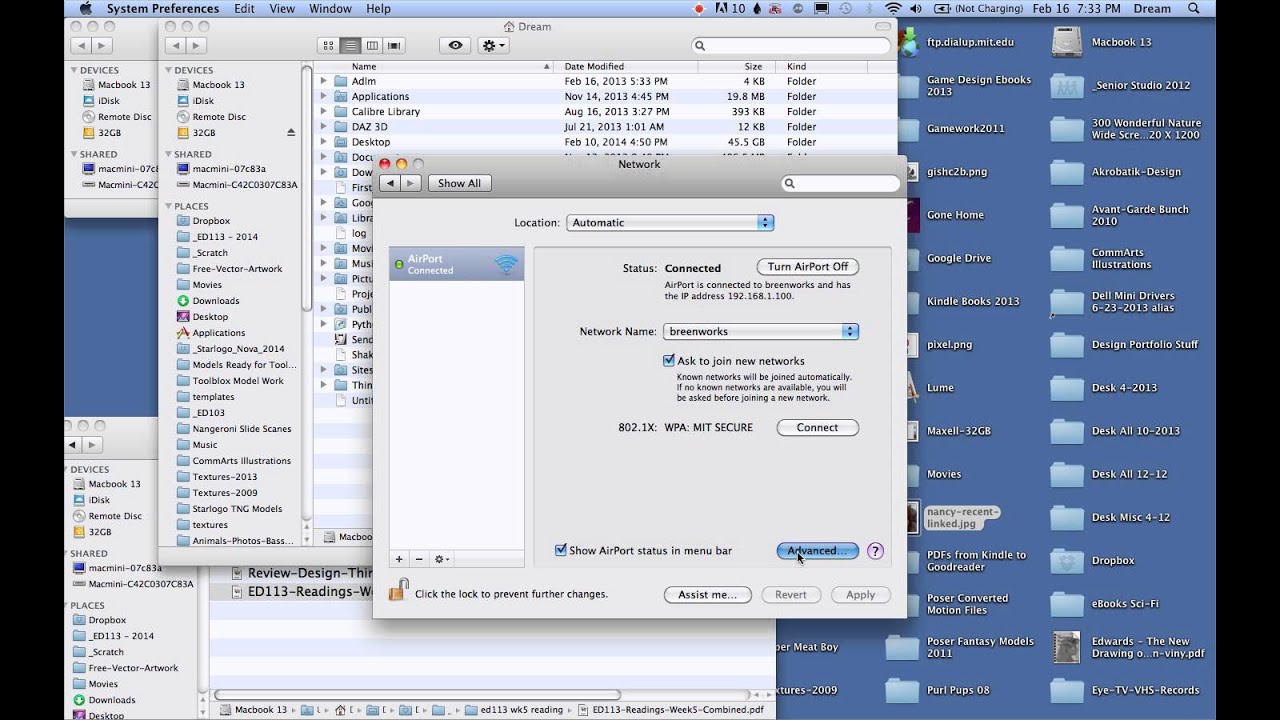Open the Network Name dropdown

point(761,331)
